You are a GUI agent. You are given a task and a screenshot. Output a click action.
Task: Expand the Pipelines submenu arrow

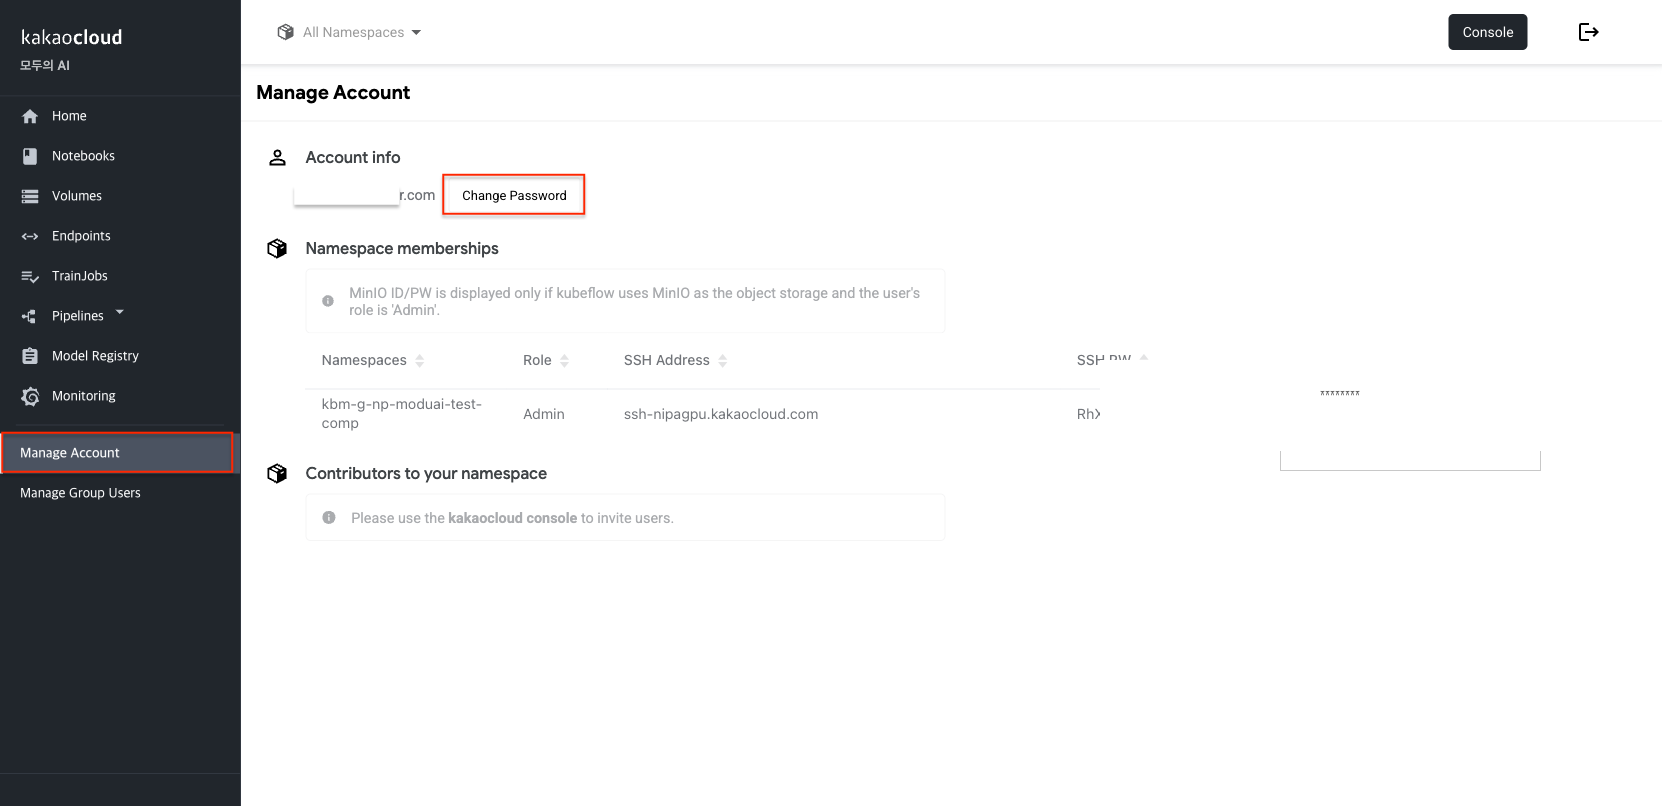point(120,312)
